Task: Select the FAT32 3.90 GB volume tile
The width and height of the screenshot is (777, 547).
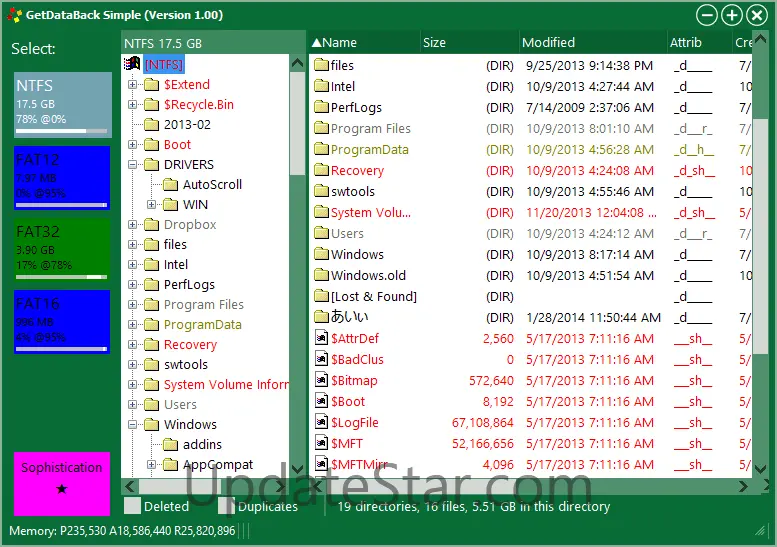Action: point(62,249)
